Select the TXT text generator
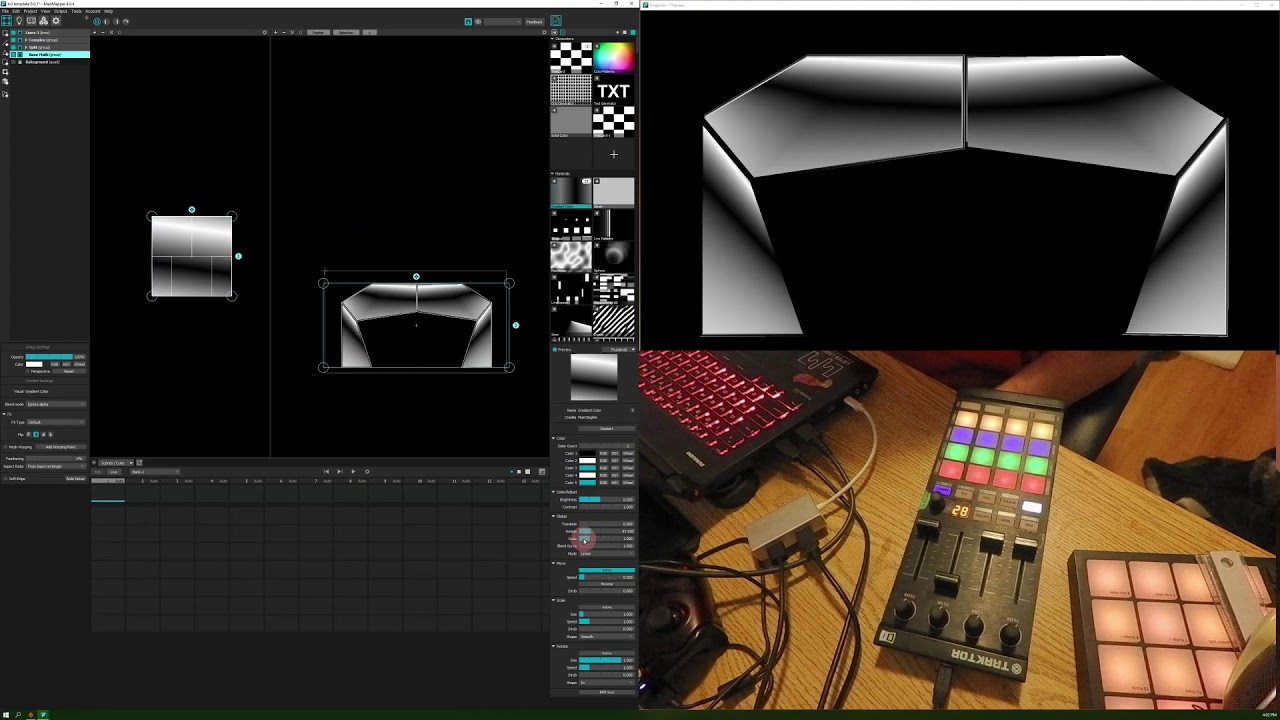This screenshot has height=720, width=1280. [x=613, y=90]
